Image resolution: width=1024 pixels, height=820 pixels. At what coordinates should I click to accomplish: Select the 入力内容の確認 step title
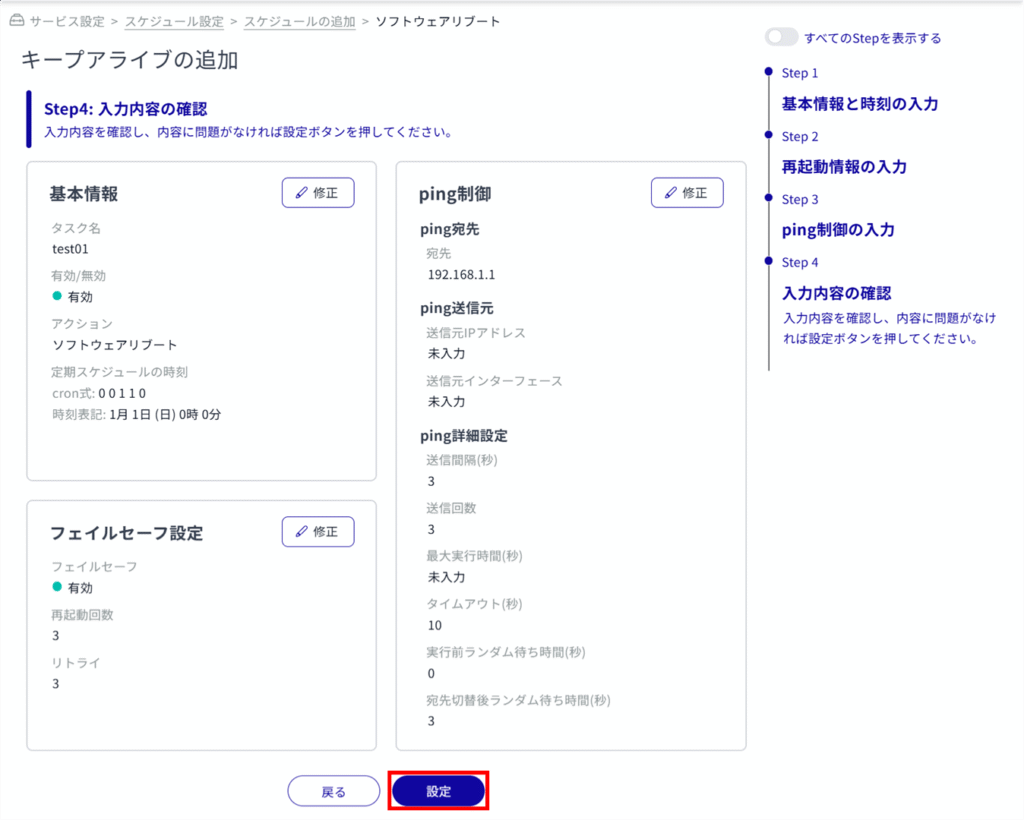[x=836, y=294]
